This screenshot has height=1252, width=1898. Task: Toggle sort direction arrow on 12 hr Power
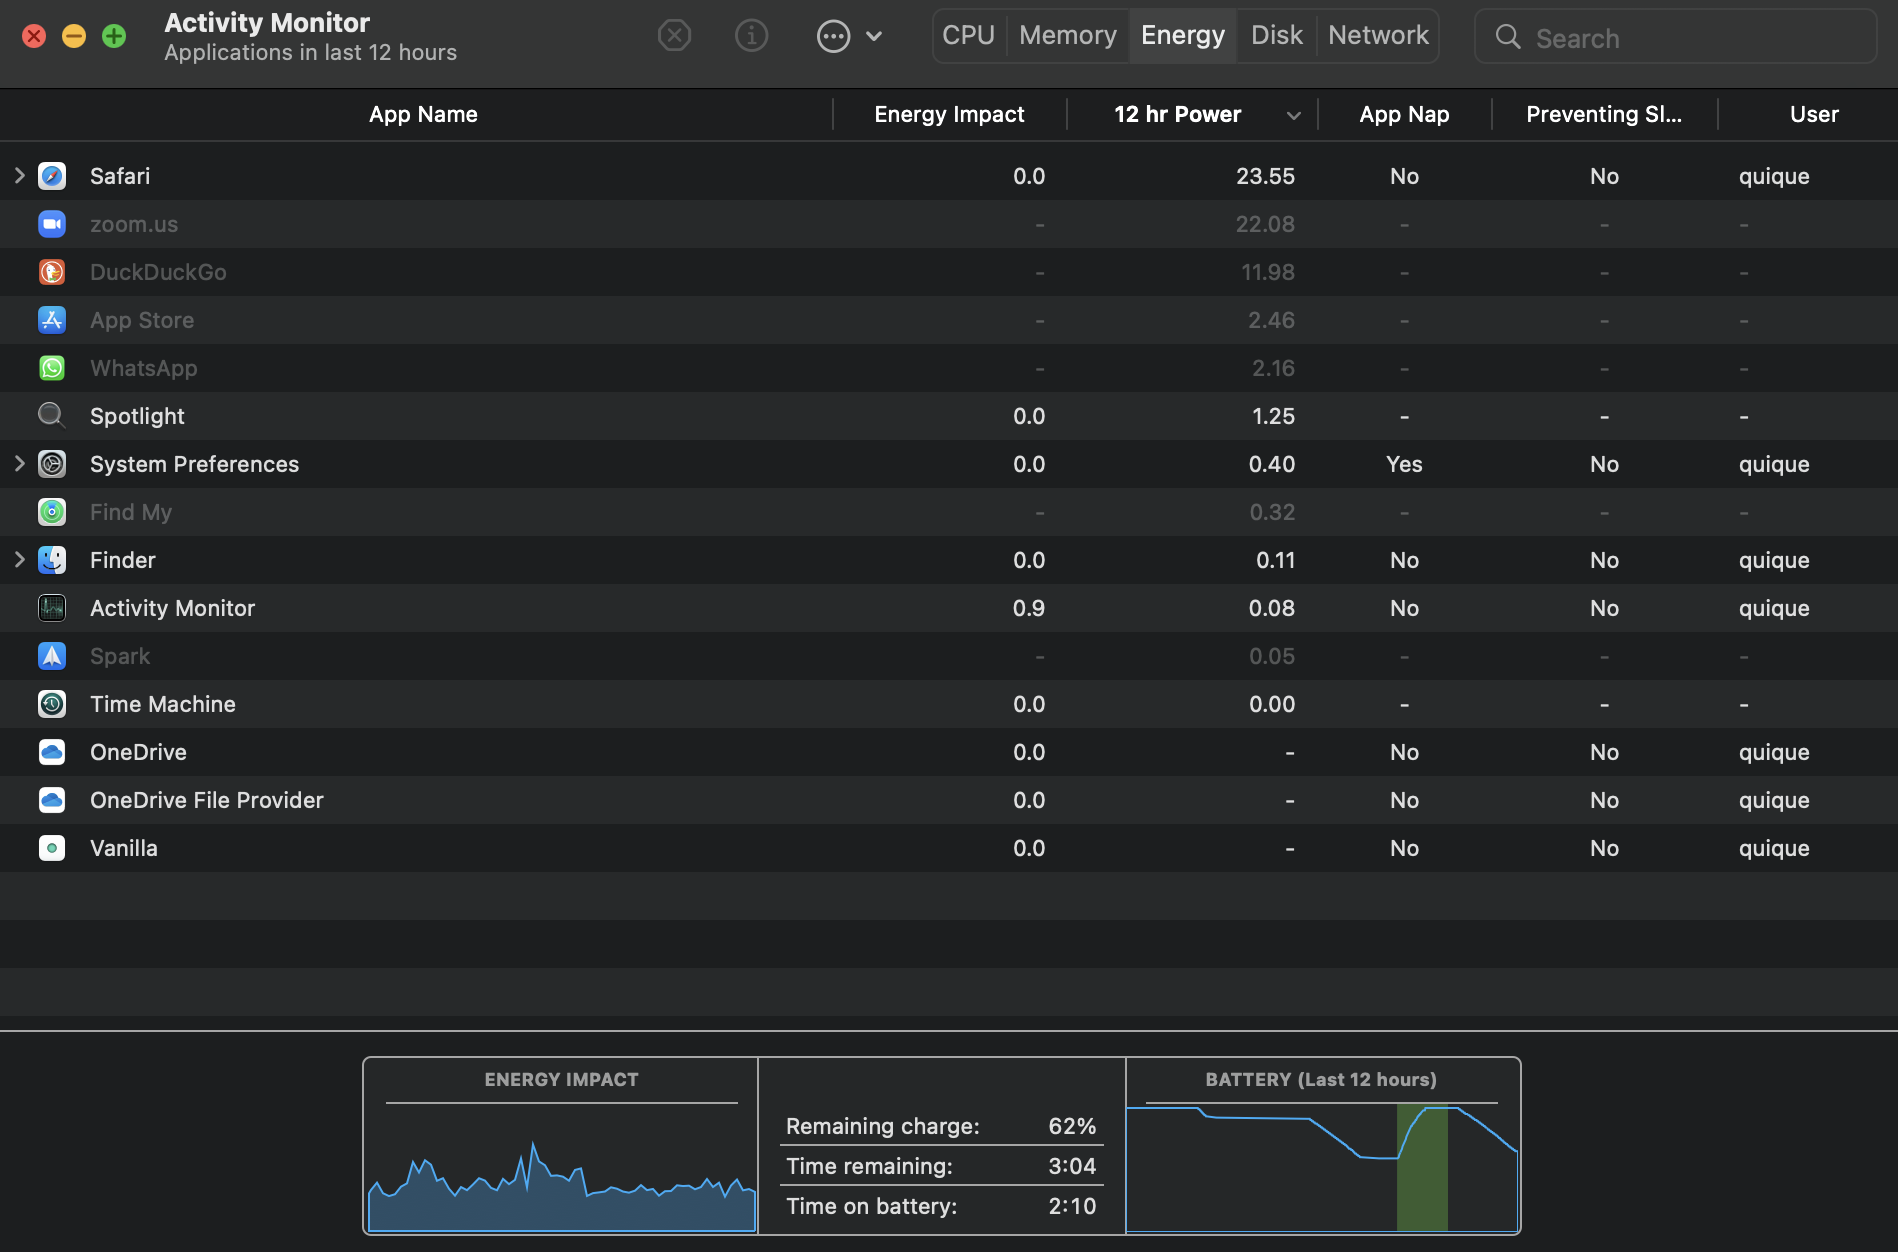tap(1293, 116)
